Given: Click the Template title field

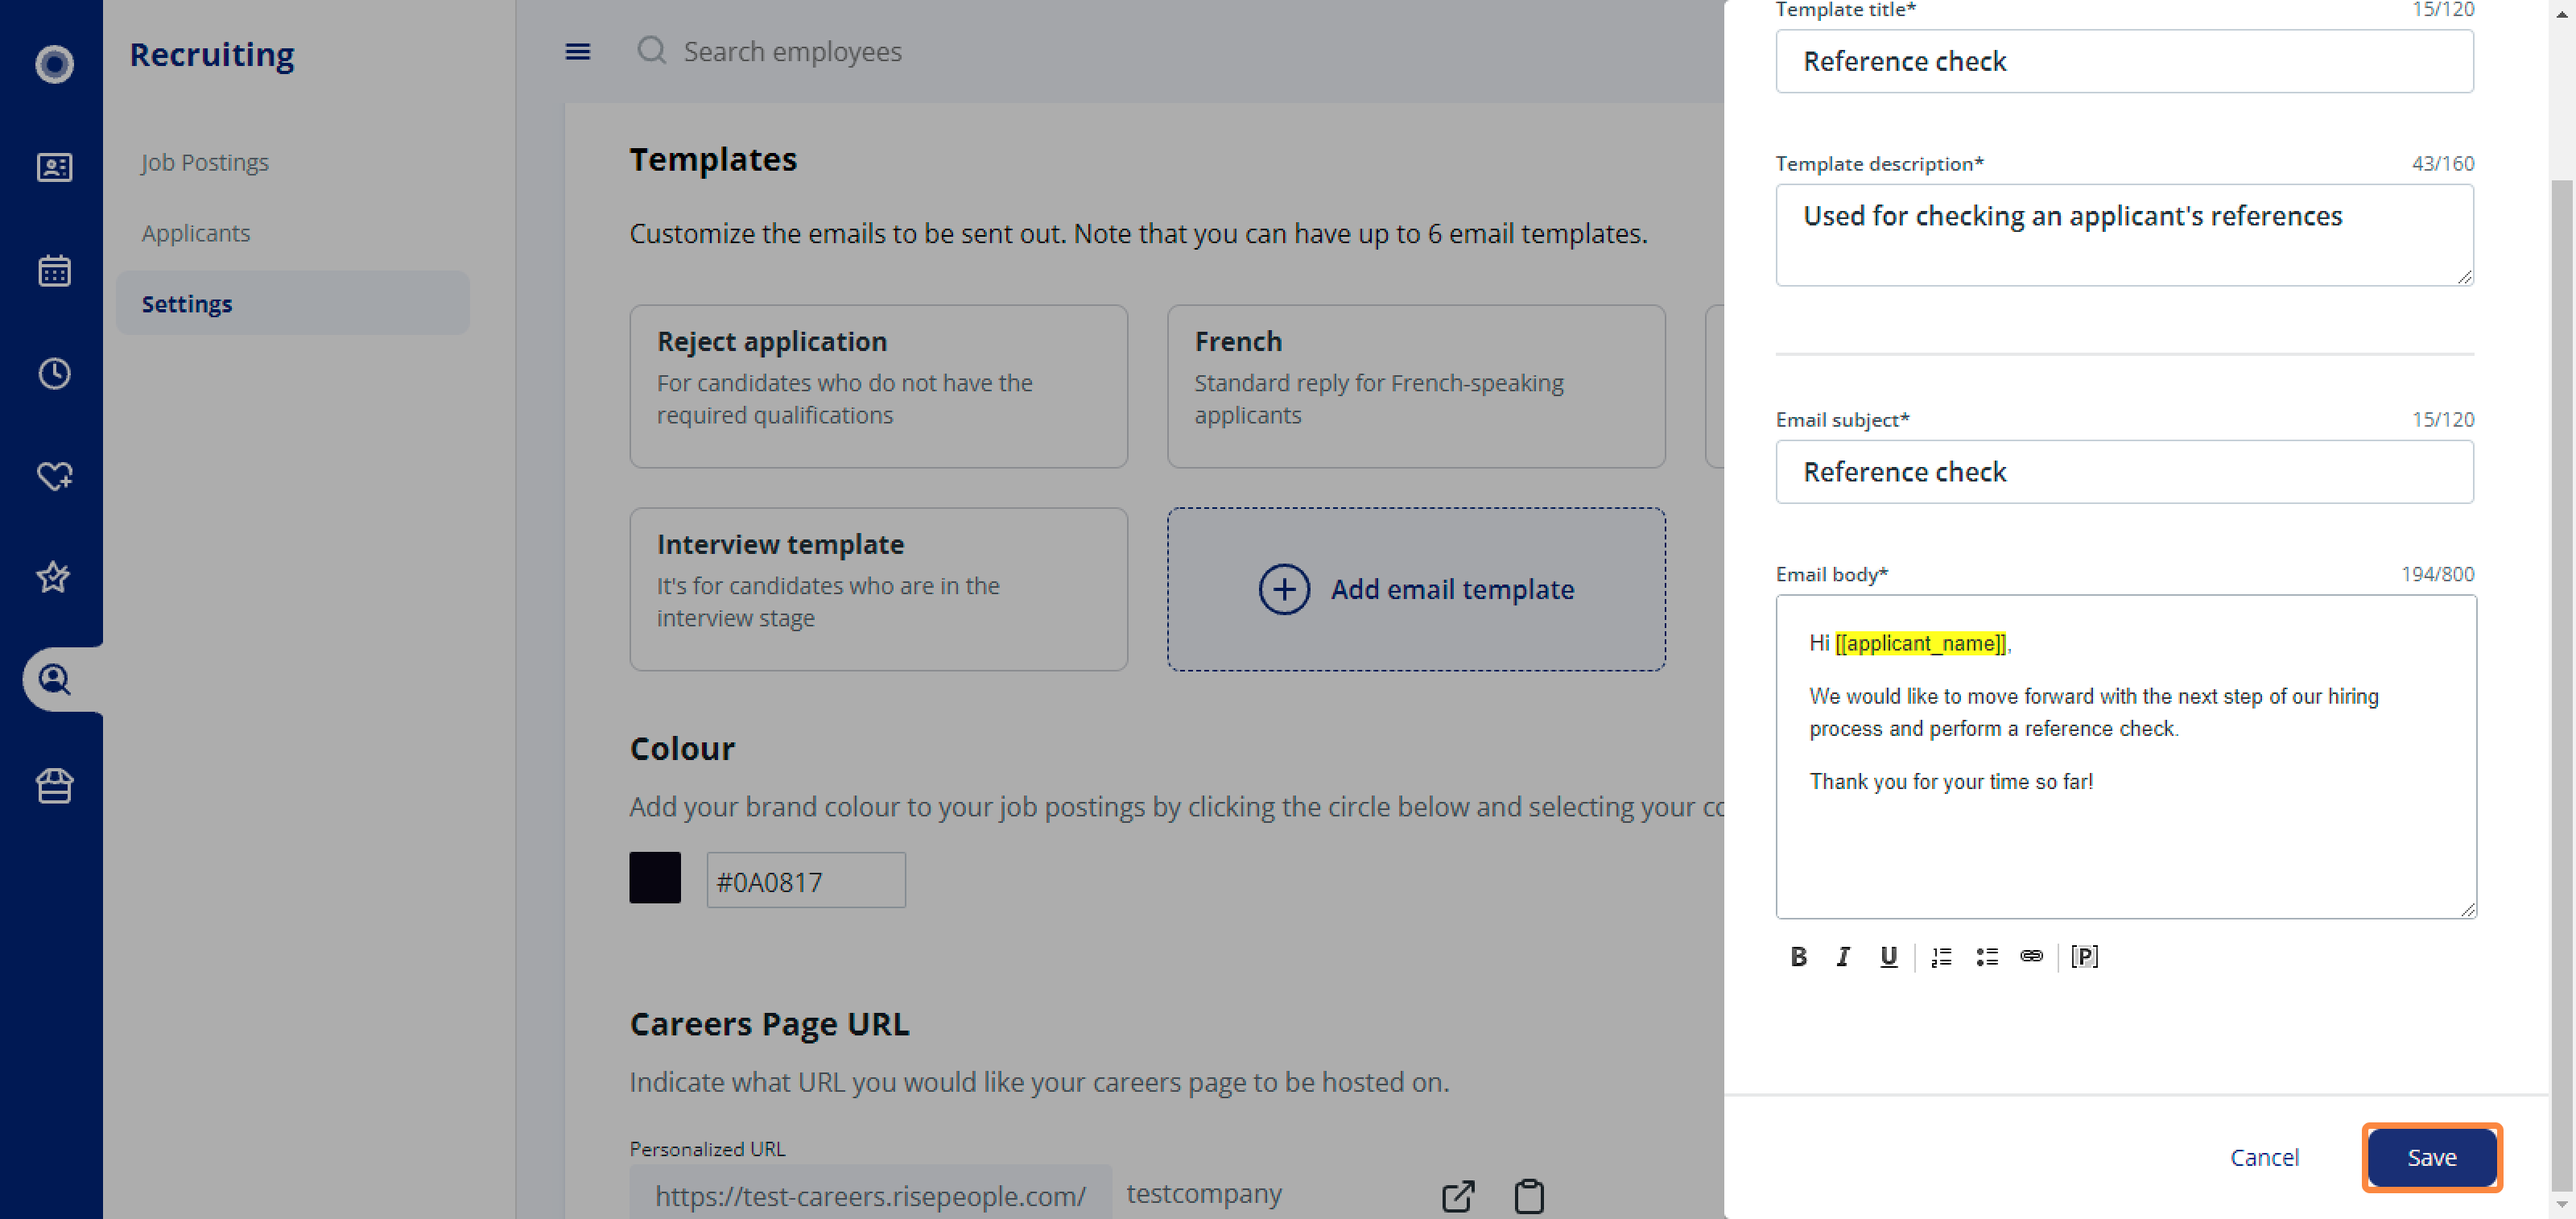Looking at the screenshot, I should (2124, 61).
